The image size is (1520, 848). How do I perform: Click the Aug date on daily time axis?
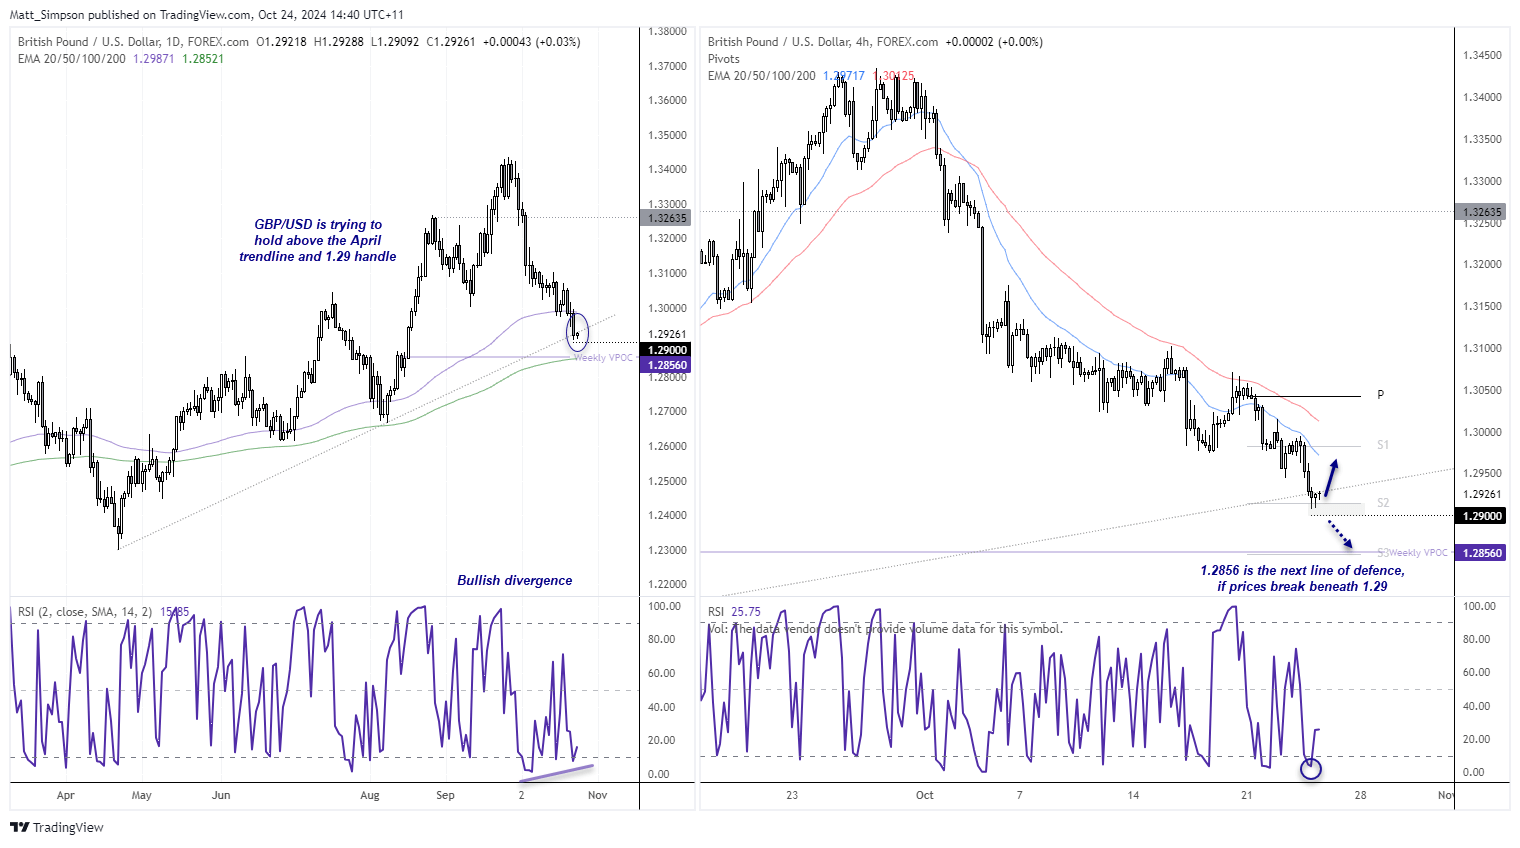click(370, 796)
